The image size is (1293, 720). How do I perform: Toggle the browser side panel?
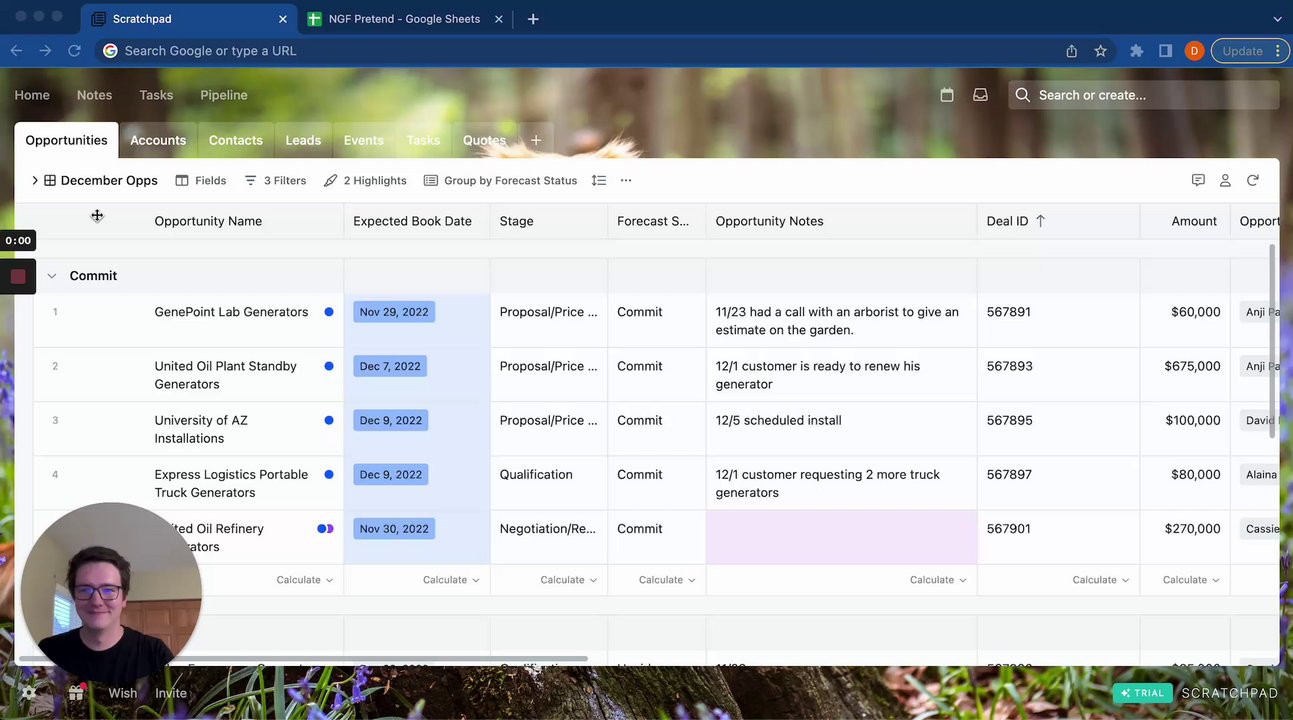1165,51
